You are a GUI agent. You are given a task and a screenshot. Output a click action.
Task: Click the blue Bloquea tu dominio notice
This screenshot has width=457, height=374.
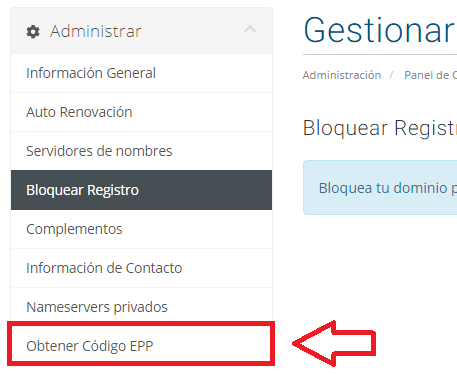click(380, 188)
